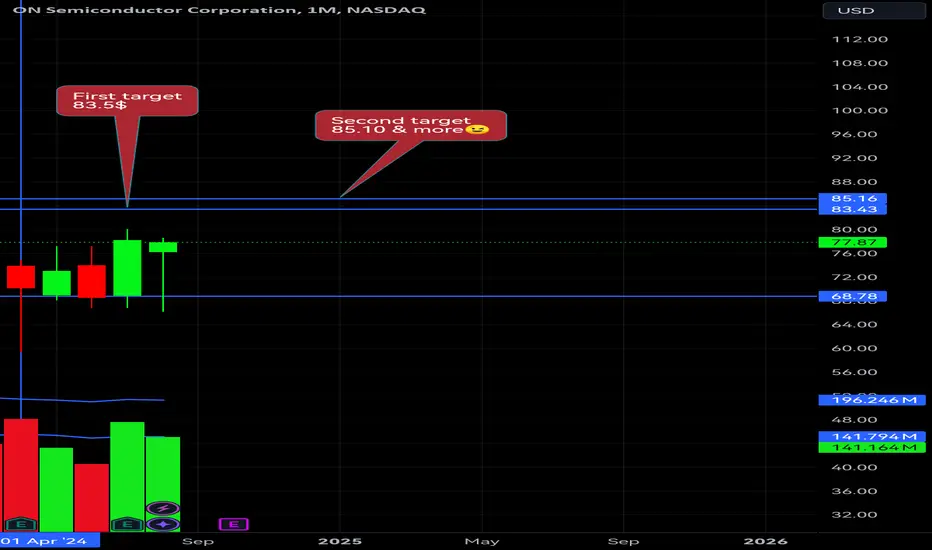Click the 100.00 price axis label
The width and height of the screenshot is (932, 550).
click(859, 111)
